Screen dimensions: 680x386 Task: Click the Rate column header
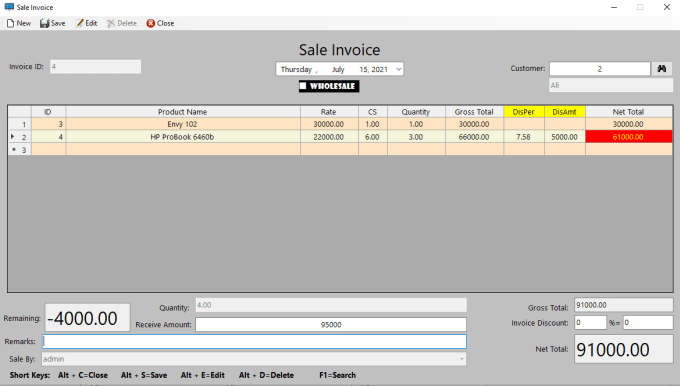pos(329,112)
